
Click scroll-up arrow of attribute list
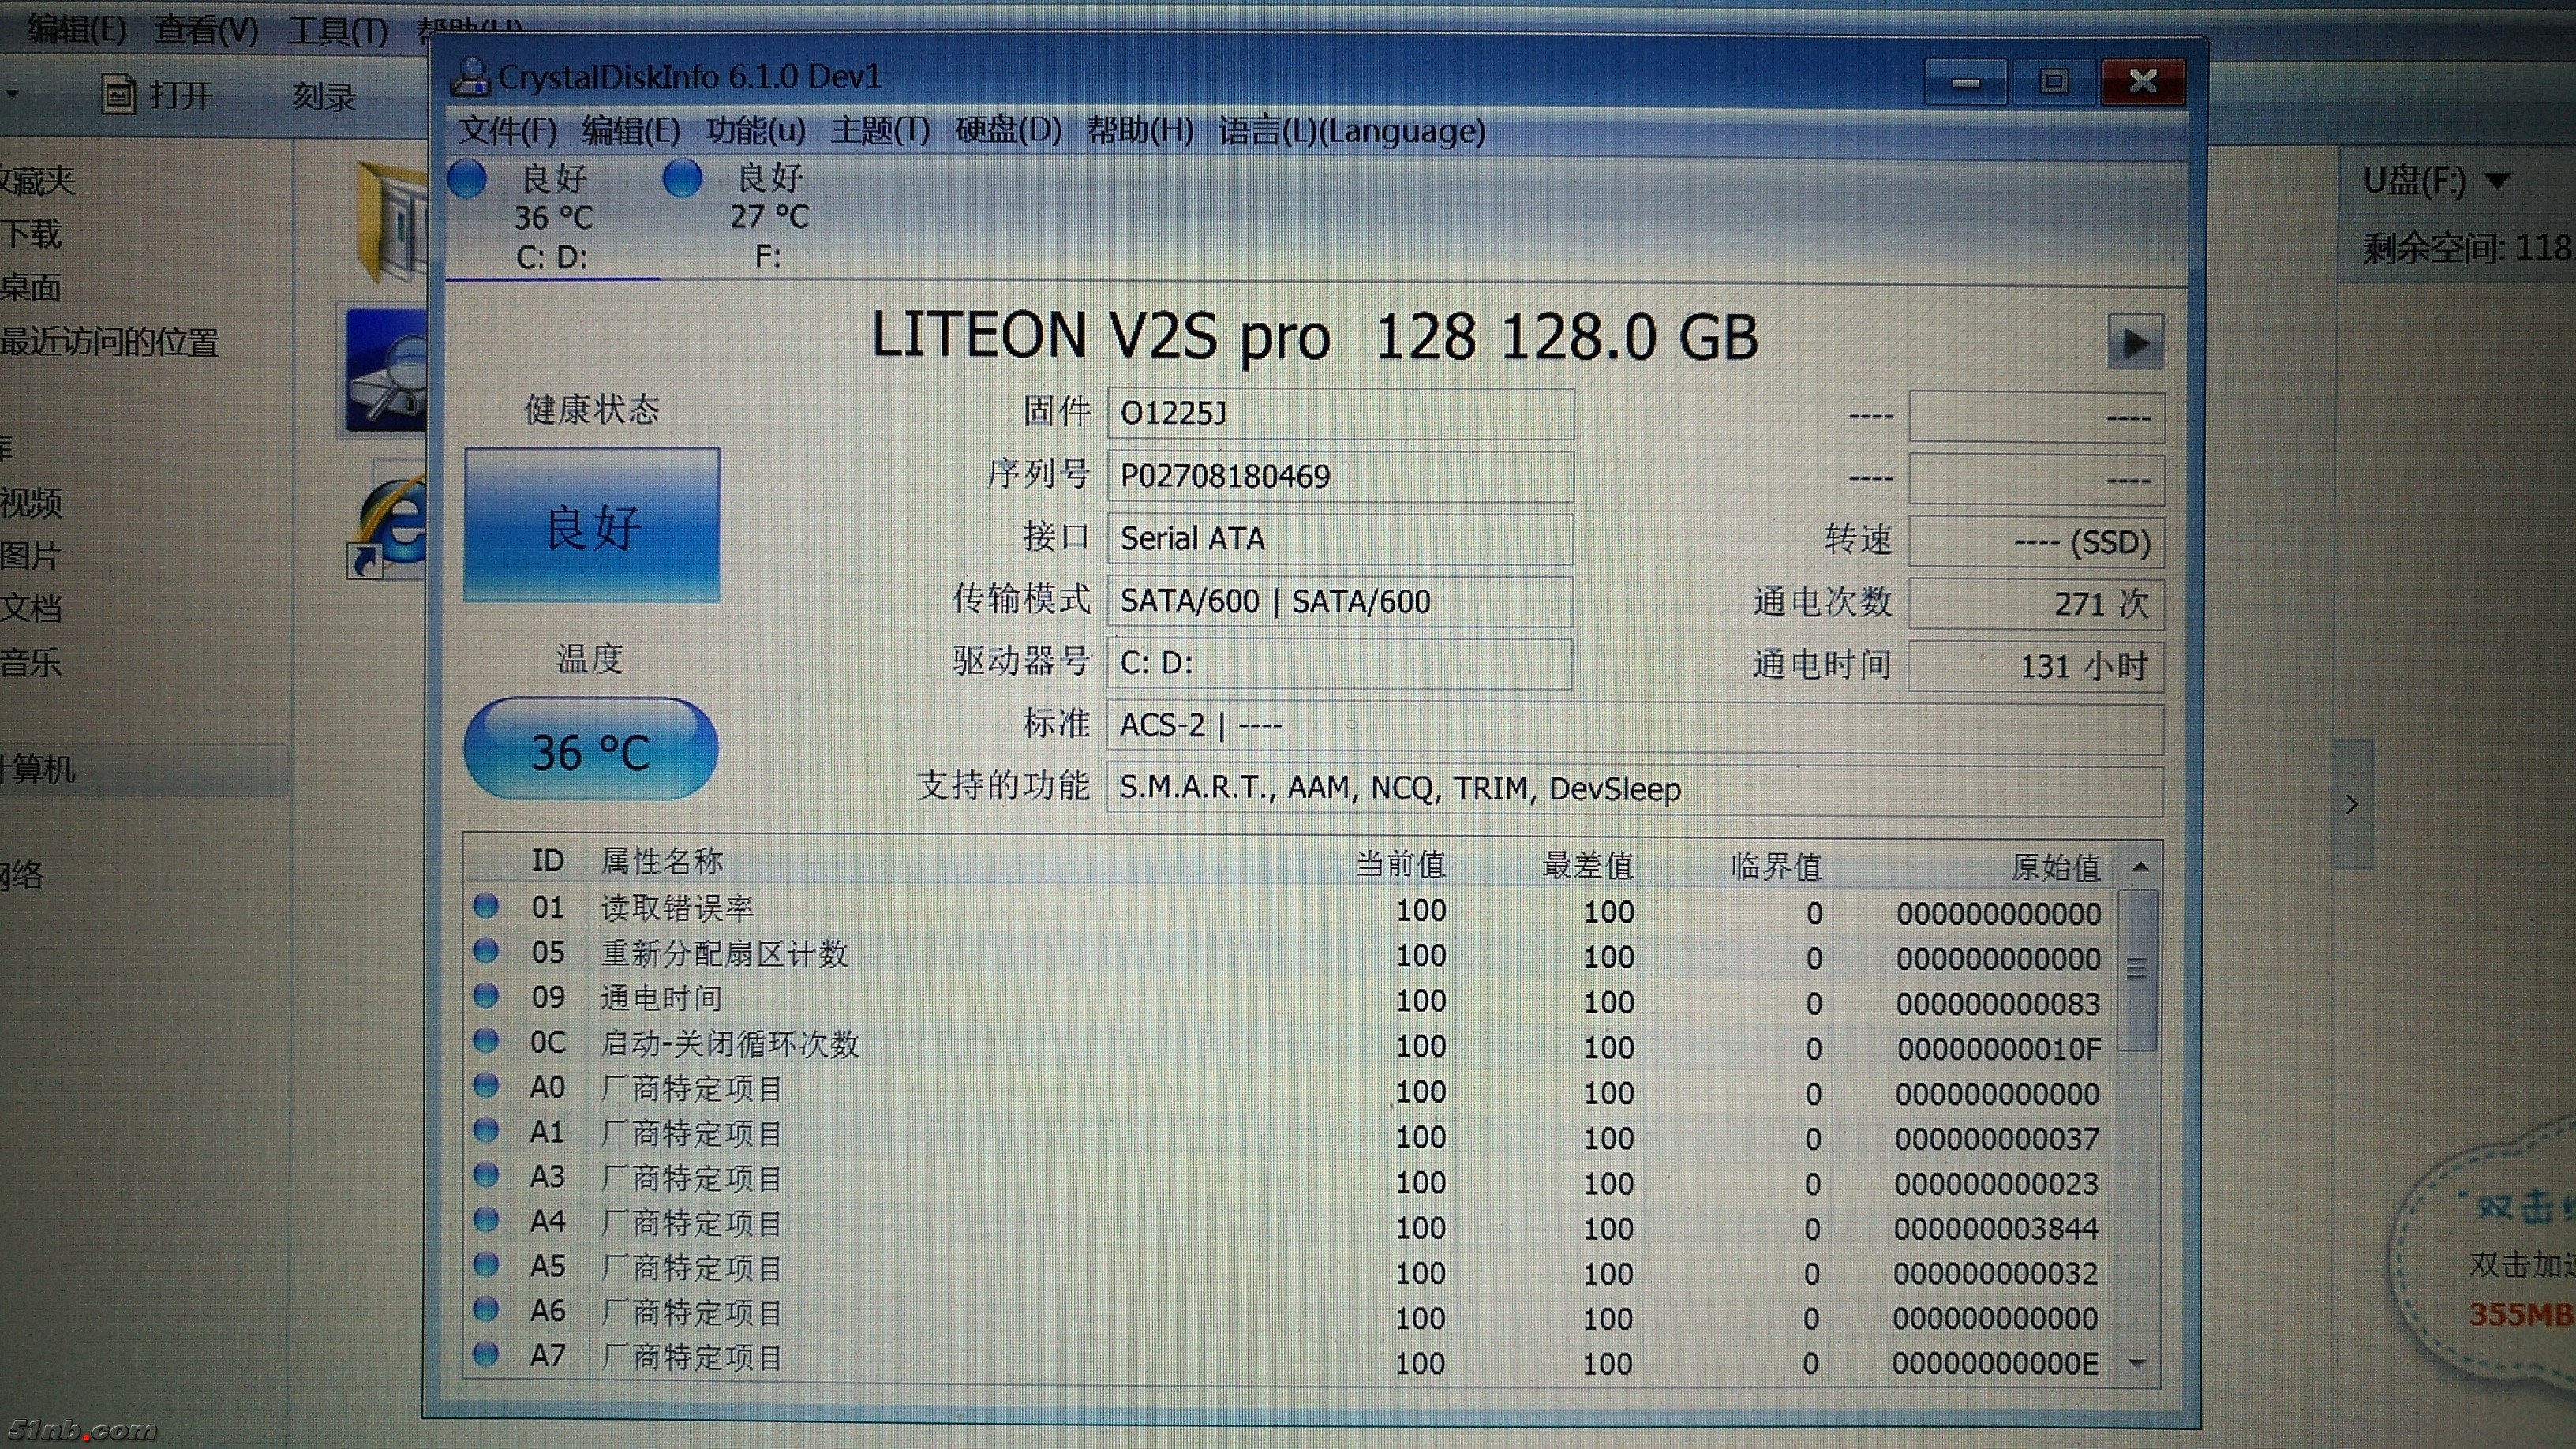click(x=2139, y=867)
